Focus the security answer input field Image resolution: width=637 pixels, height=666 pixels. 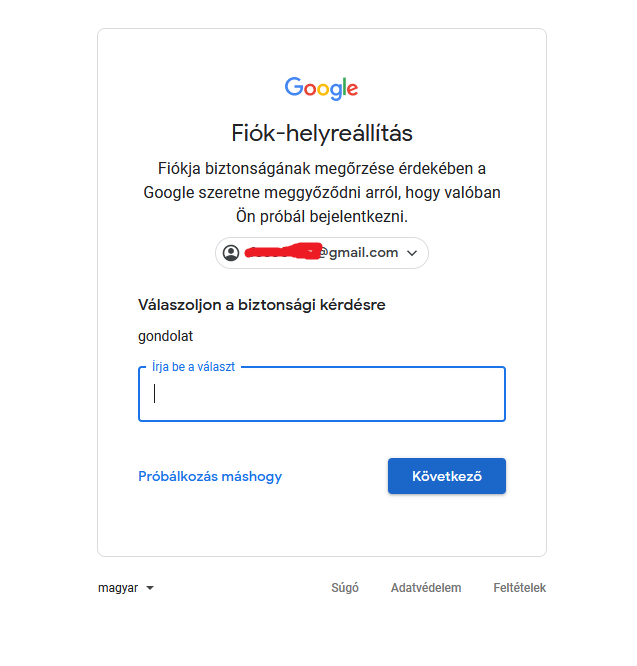coord(321,394)
